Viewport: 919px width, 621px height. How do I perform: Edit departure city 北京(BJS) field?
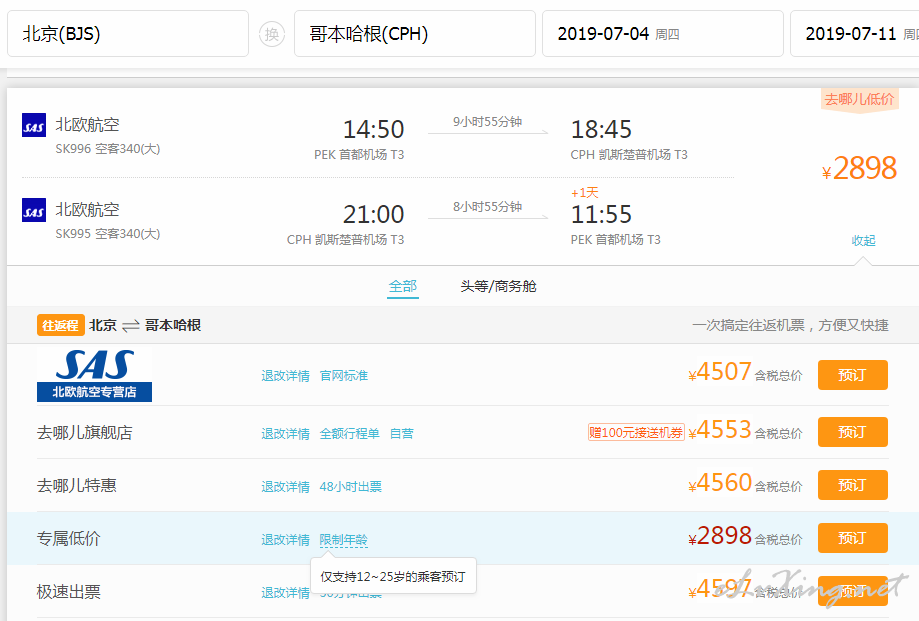pos(128,33)
